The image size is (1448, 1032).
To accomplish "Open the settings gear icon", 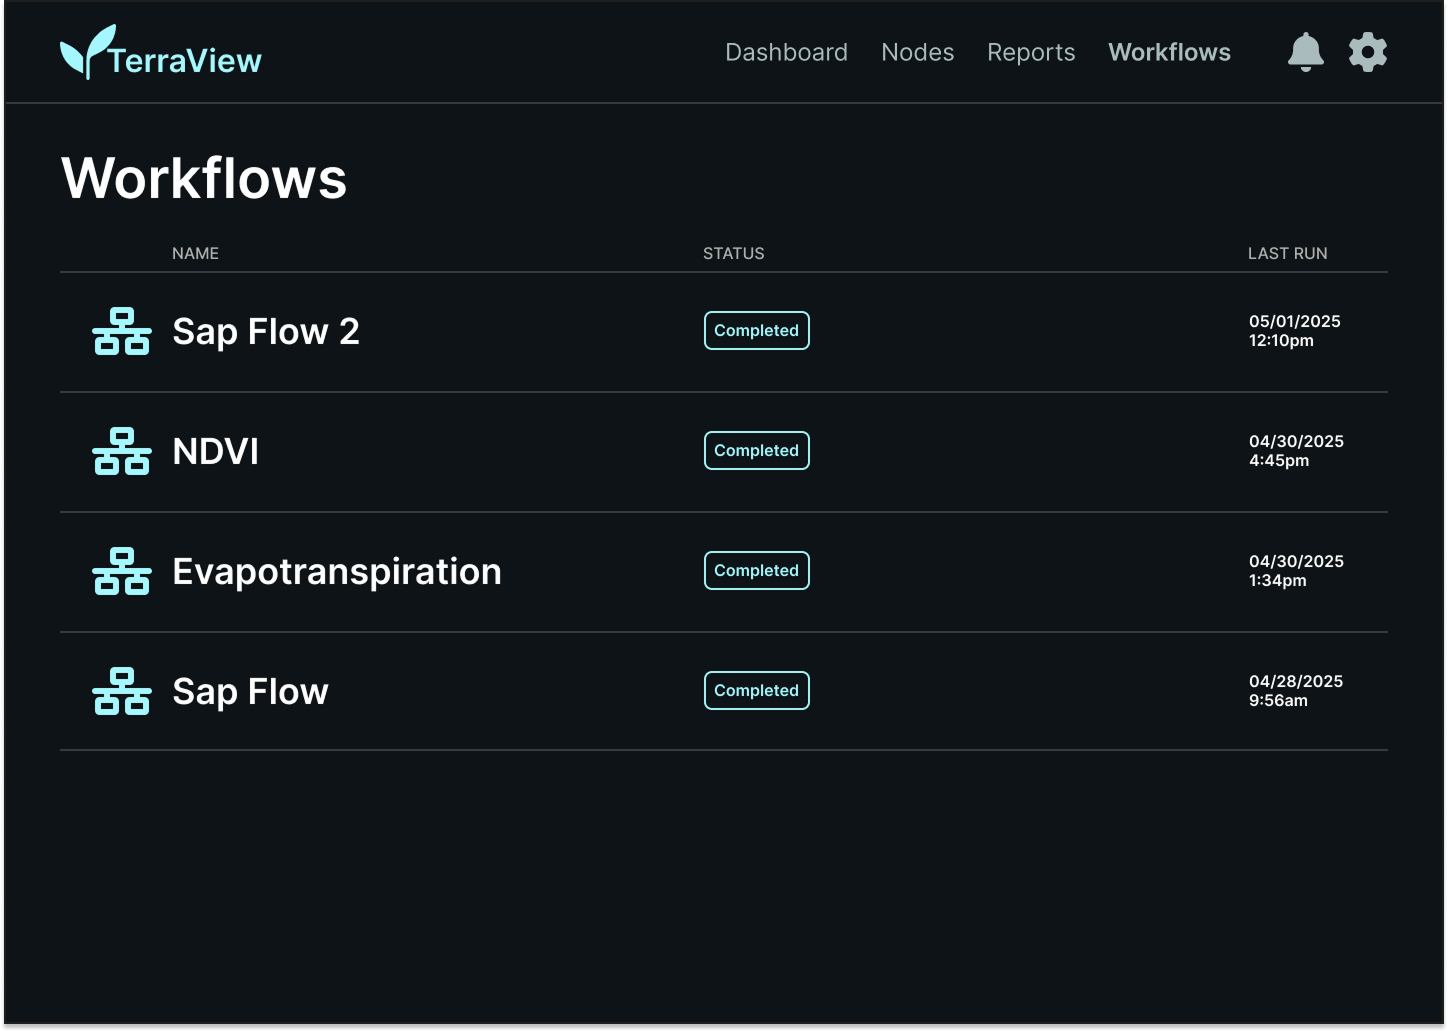I will click(x=1367, y=52).
